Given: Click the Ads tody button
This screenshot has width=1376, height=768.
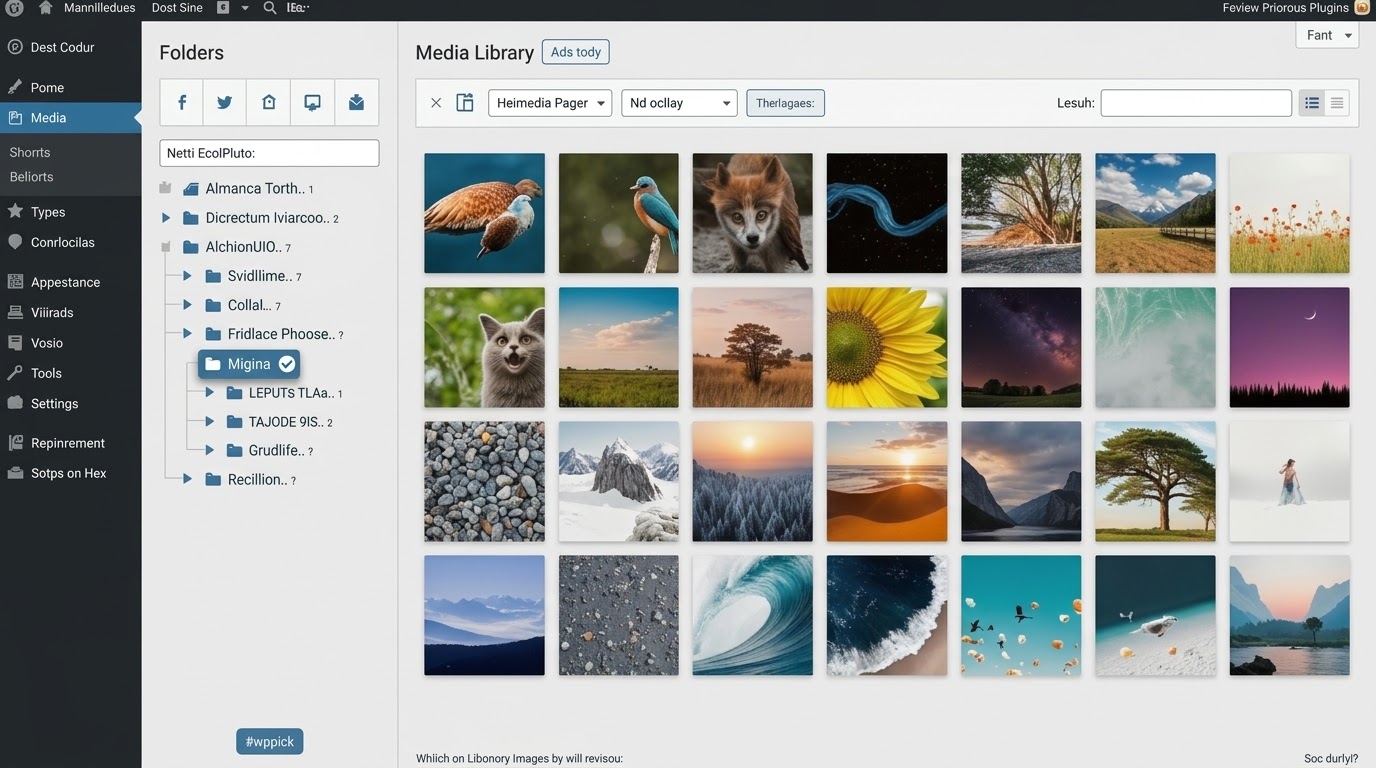Looking at the screenshot, I should pos(575,52).
